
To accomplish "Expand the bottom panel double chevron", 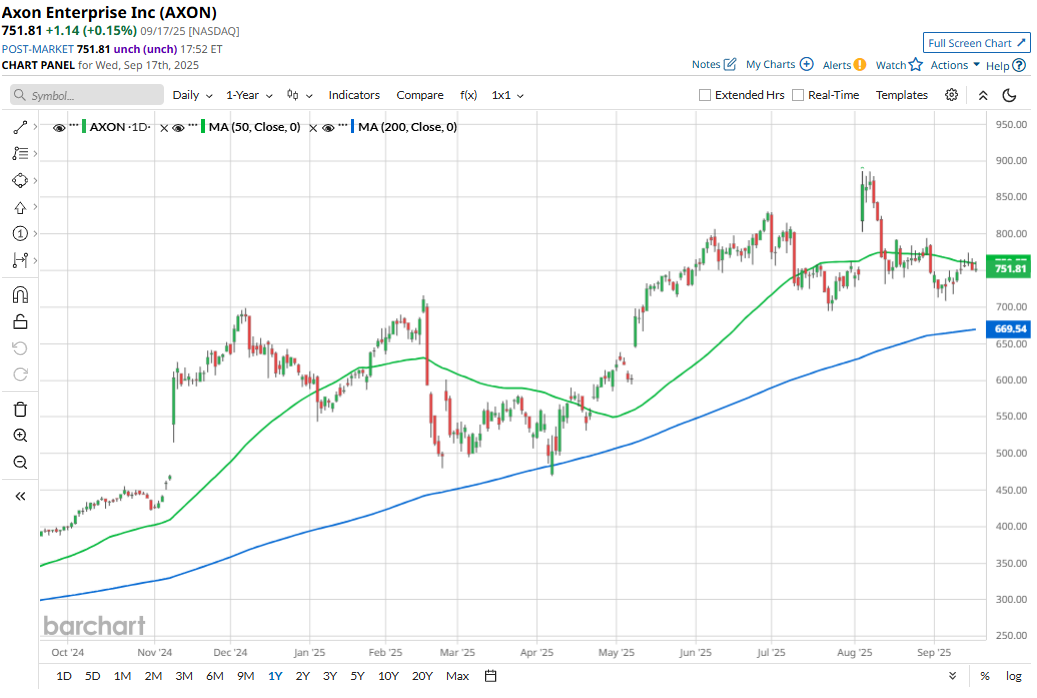I will tap(952, 676).
